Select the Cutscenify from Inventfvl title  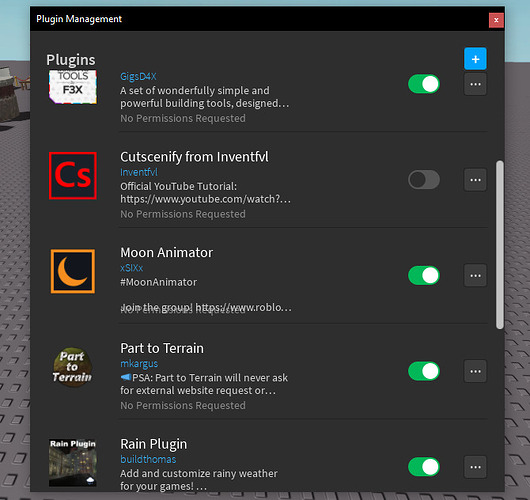[194, 157]
